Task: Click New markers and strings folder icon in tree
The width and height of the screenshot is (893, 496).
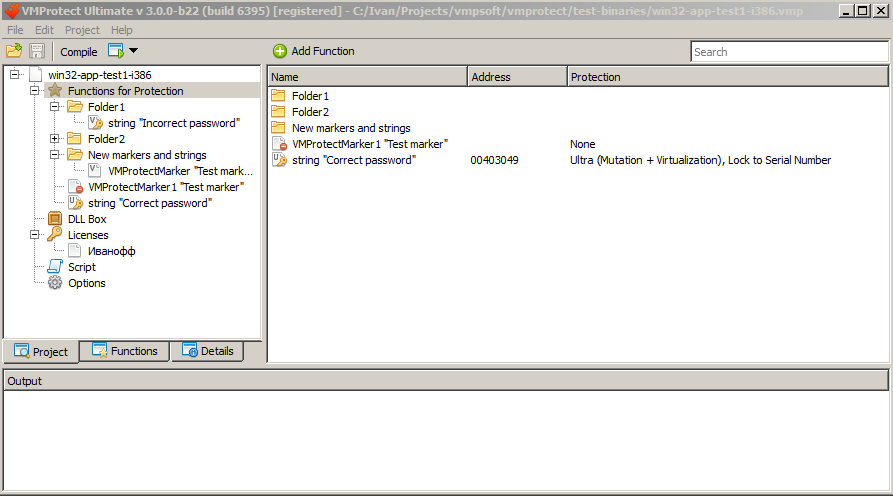Action: tap(75, 154)
